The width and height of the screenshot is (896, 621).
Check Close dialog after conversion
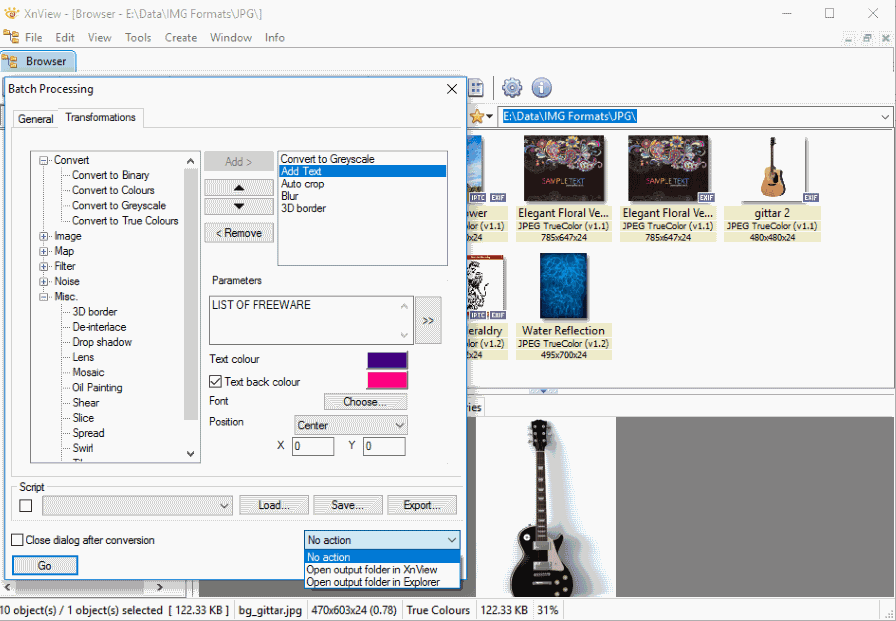(18, 540)
